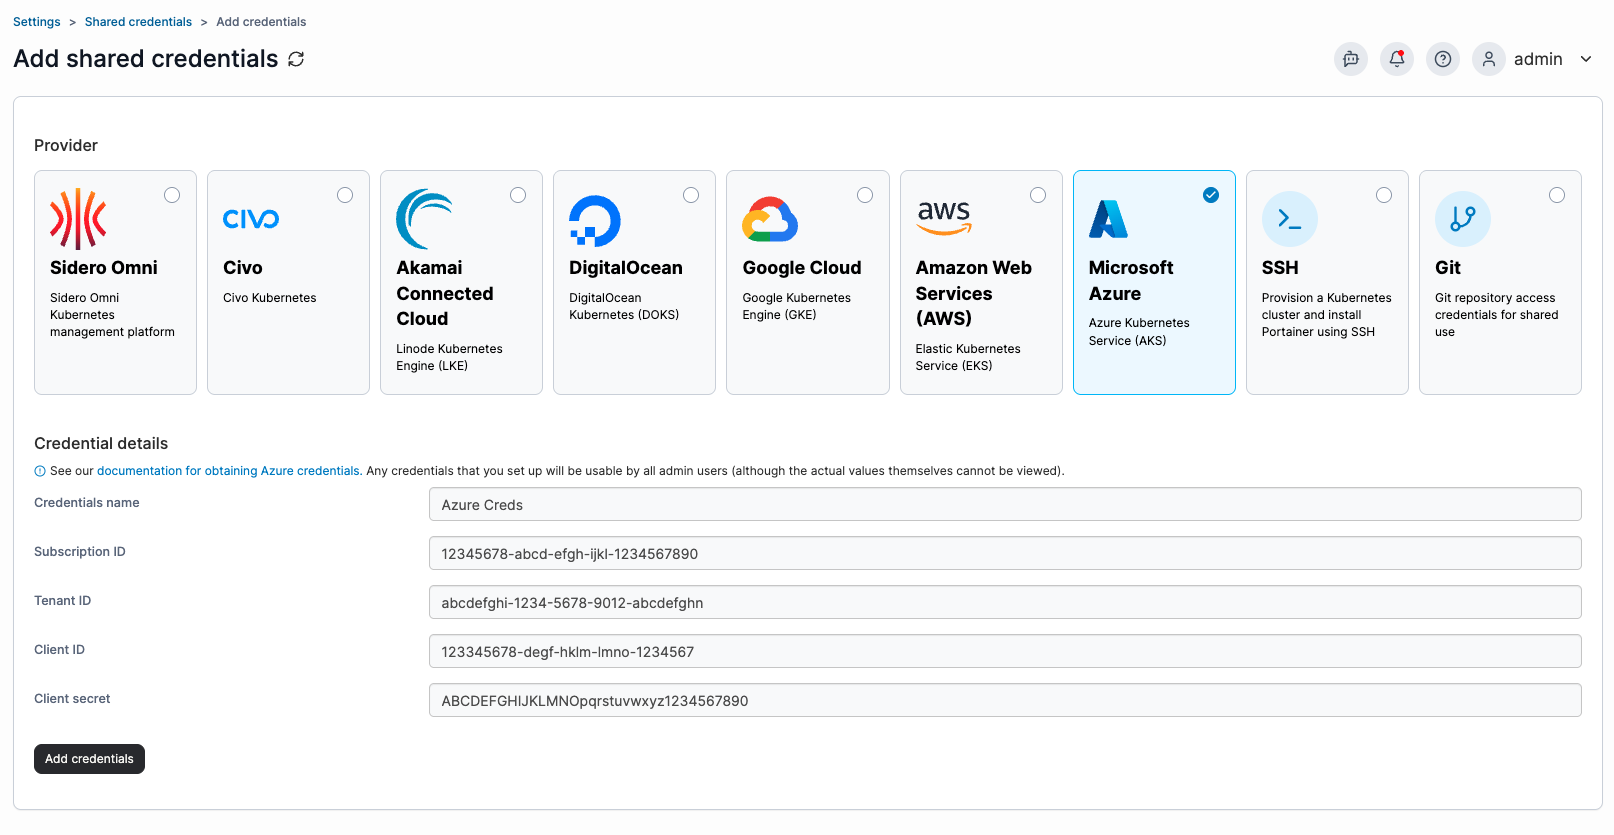Select the Amazon Web Services radio button

1038,195
